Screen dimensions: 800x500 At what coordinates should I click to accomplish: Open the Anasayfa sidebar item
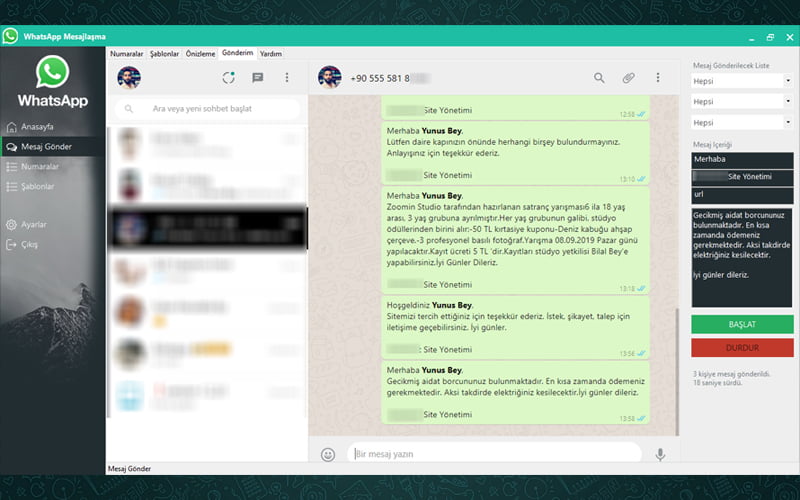click(37, 127)
